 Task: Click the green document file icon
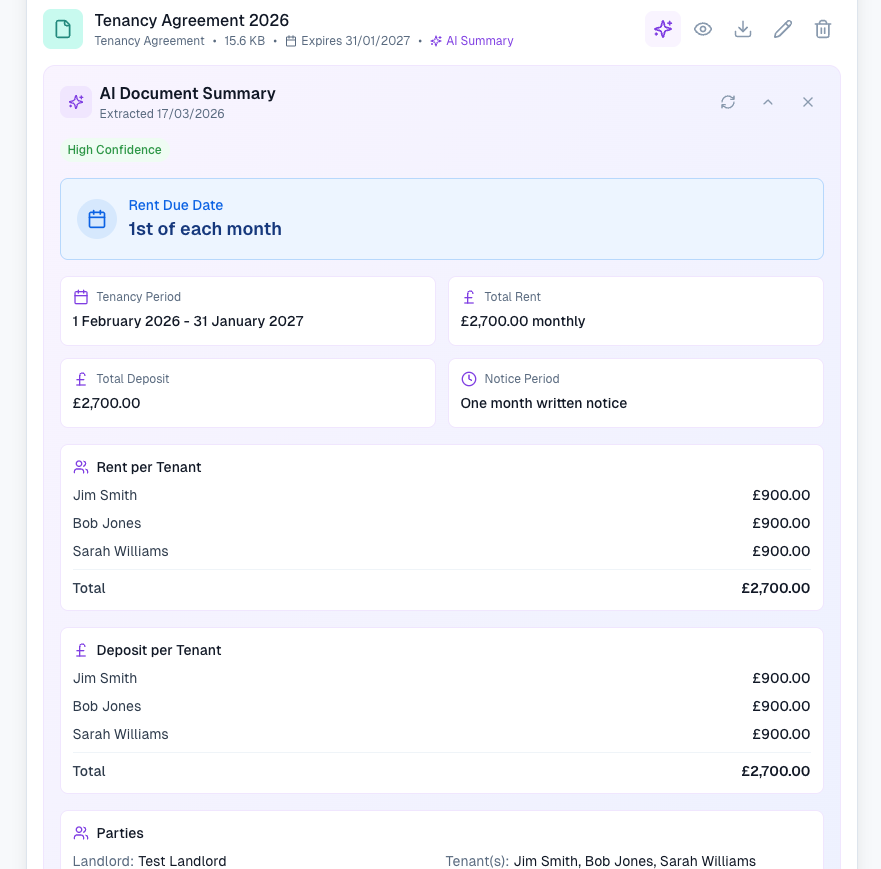pyautogui.click(x=62, y=29)
